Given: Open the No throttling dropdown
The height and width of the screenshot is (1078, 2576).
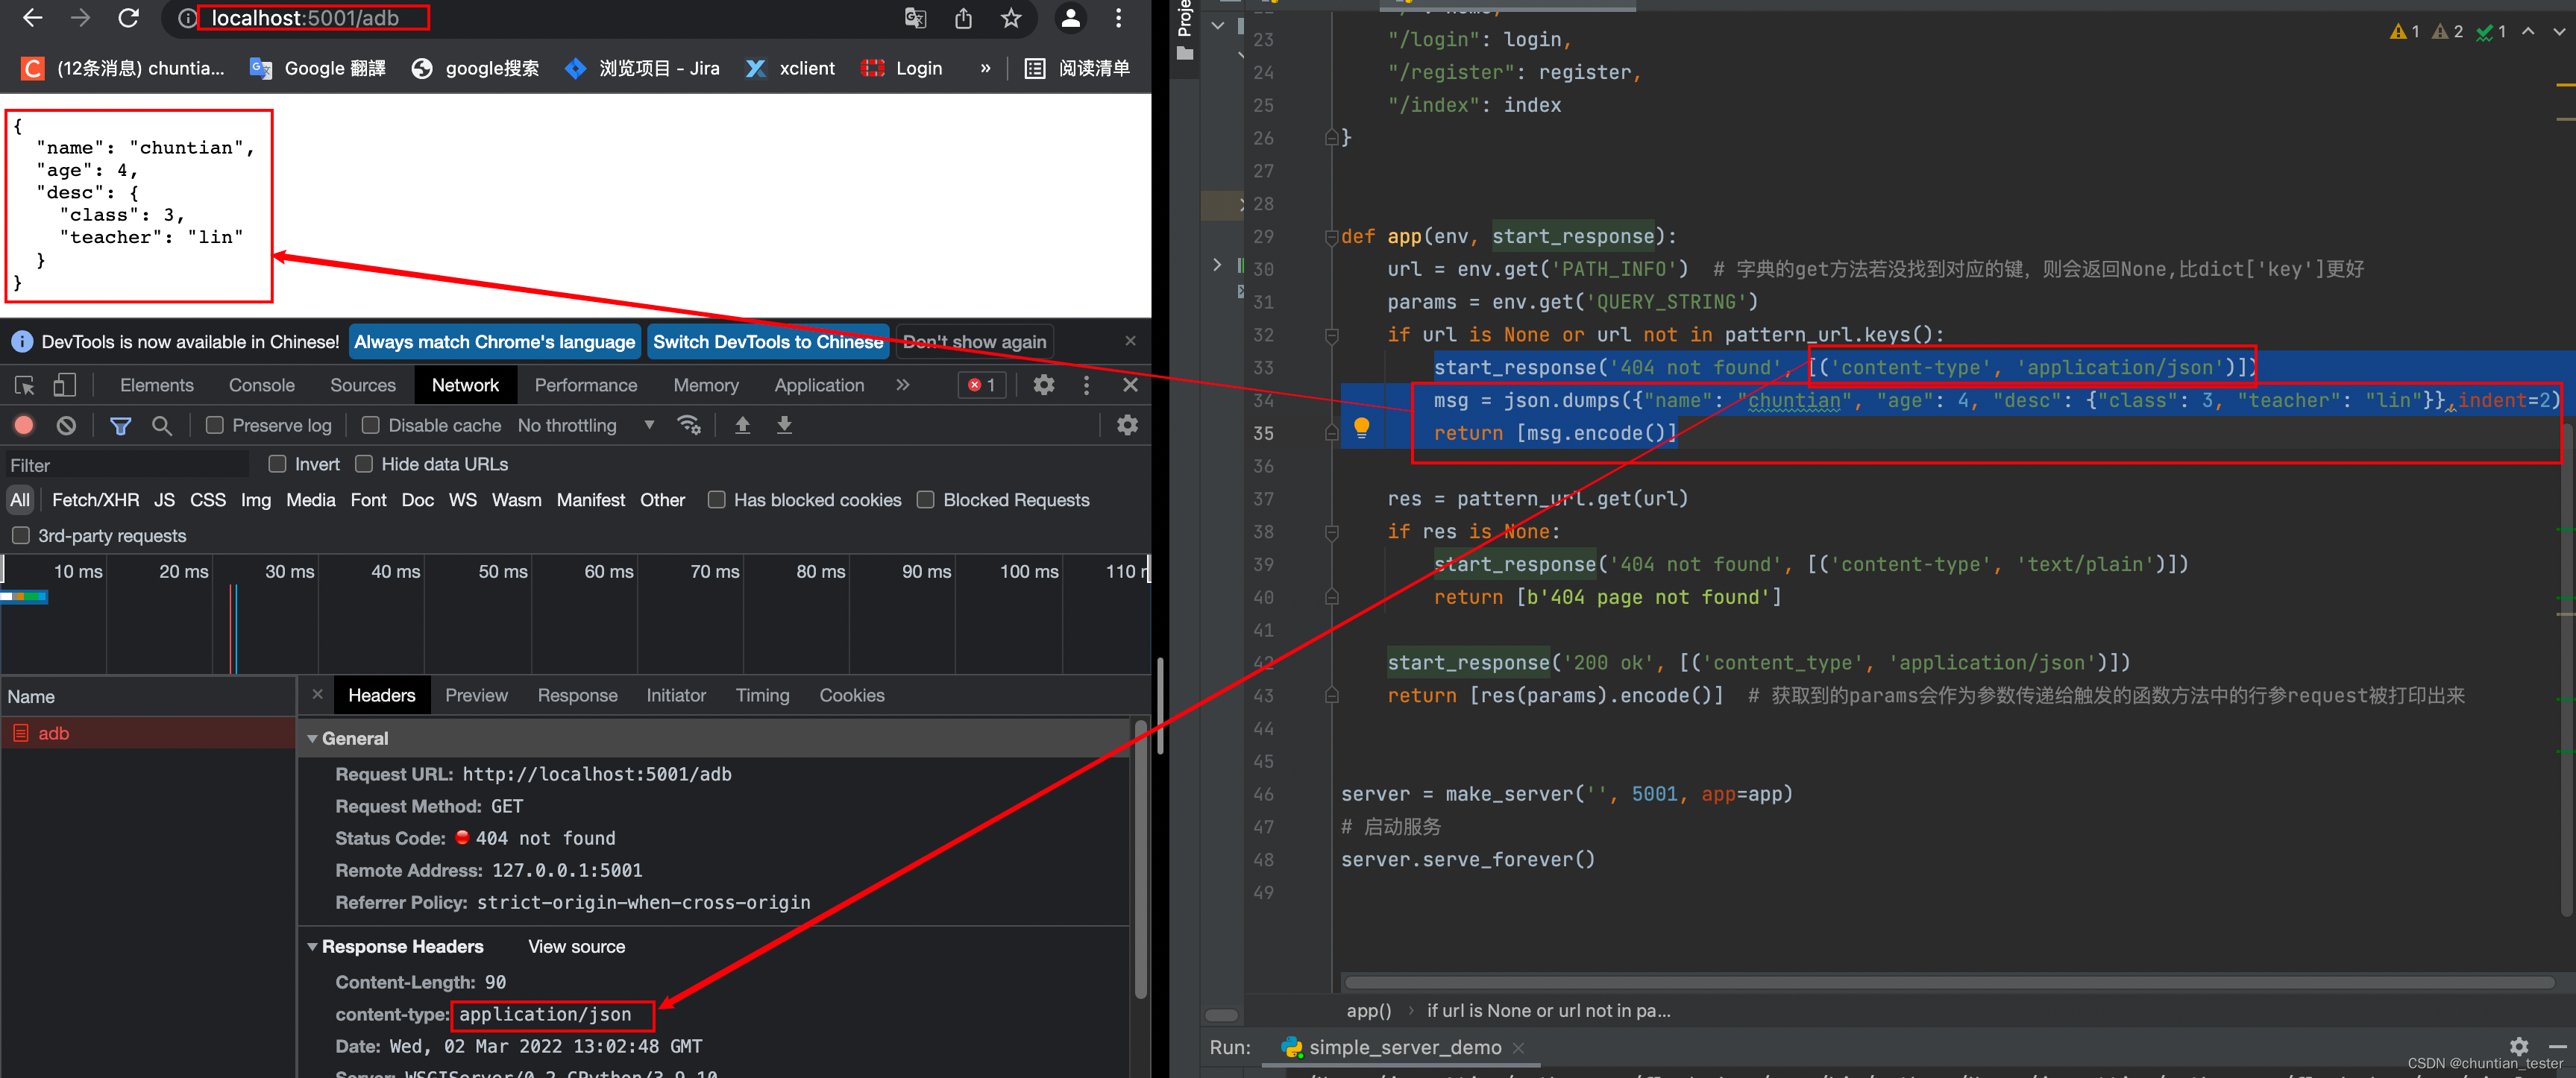Looking at the screenshot, I should tap(586, 425).
